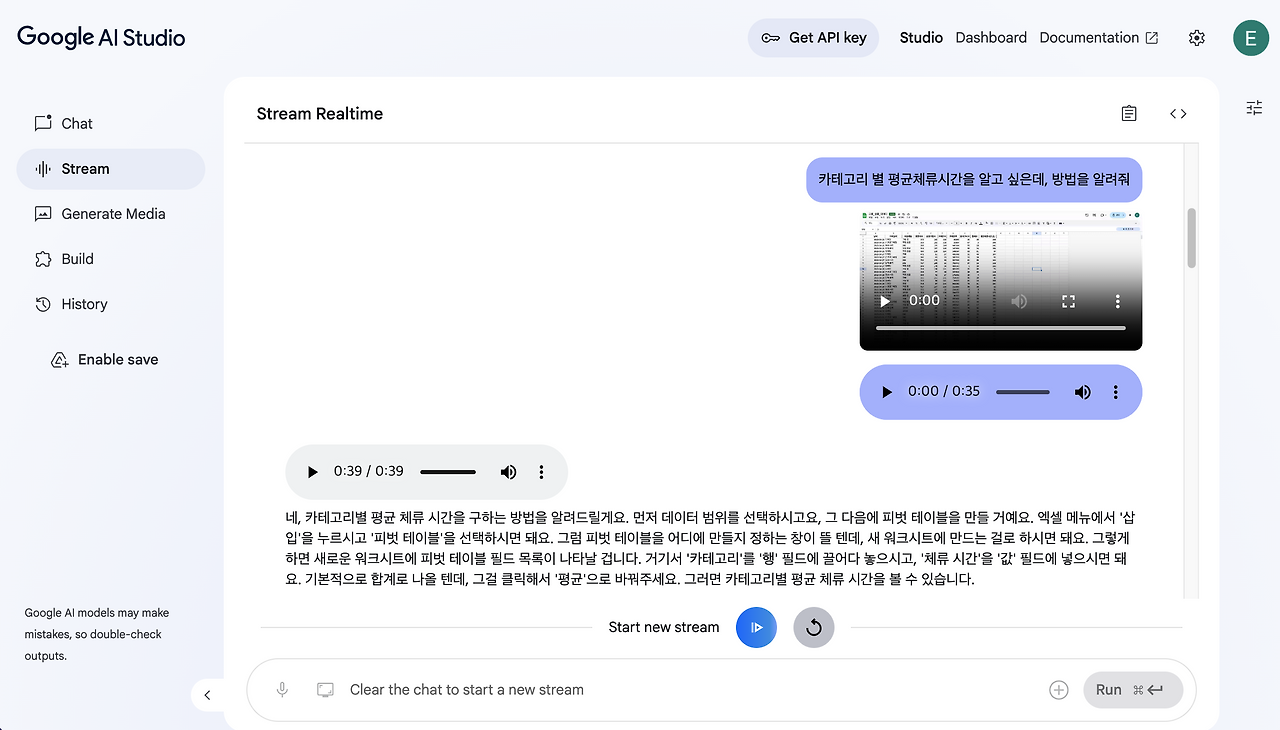This screenshot has width=1280, height=730.
Task: Open the attachment plus icon
Action: pos(1058,689)
